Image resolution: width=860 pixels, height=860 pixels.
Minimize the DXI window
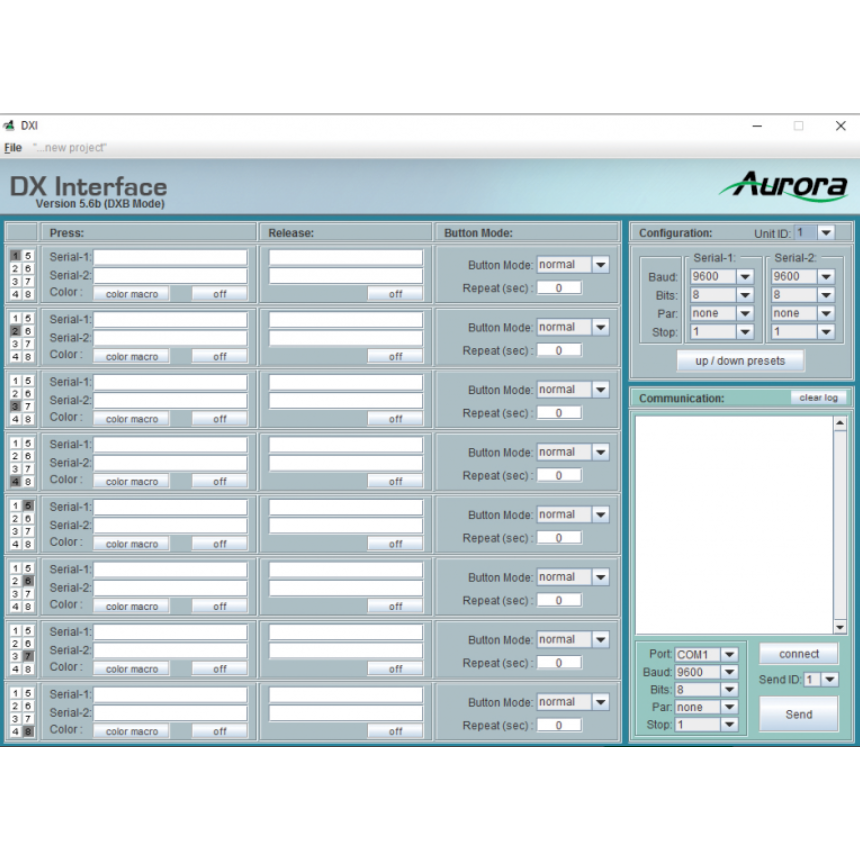pyautogui.click(x=757, y=126)
